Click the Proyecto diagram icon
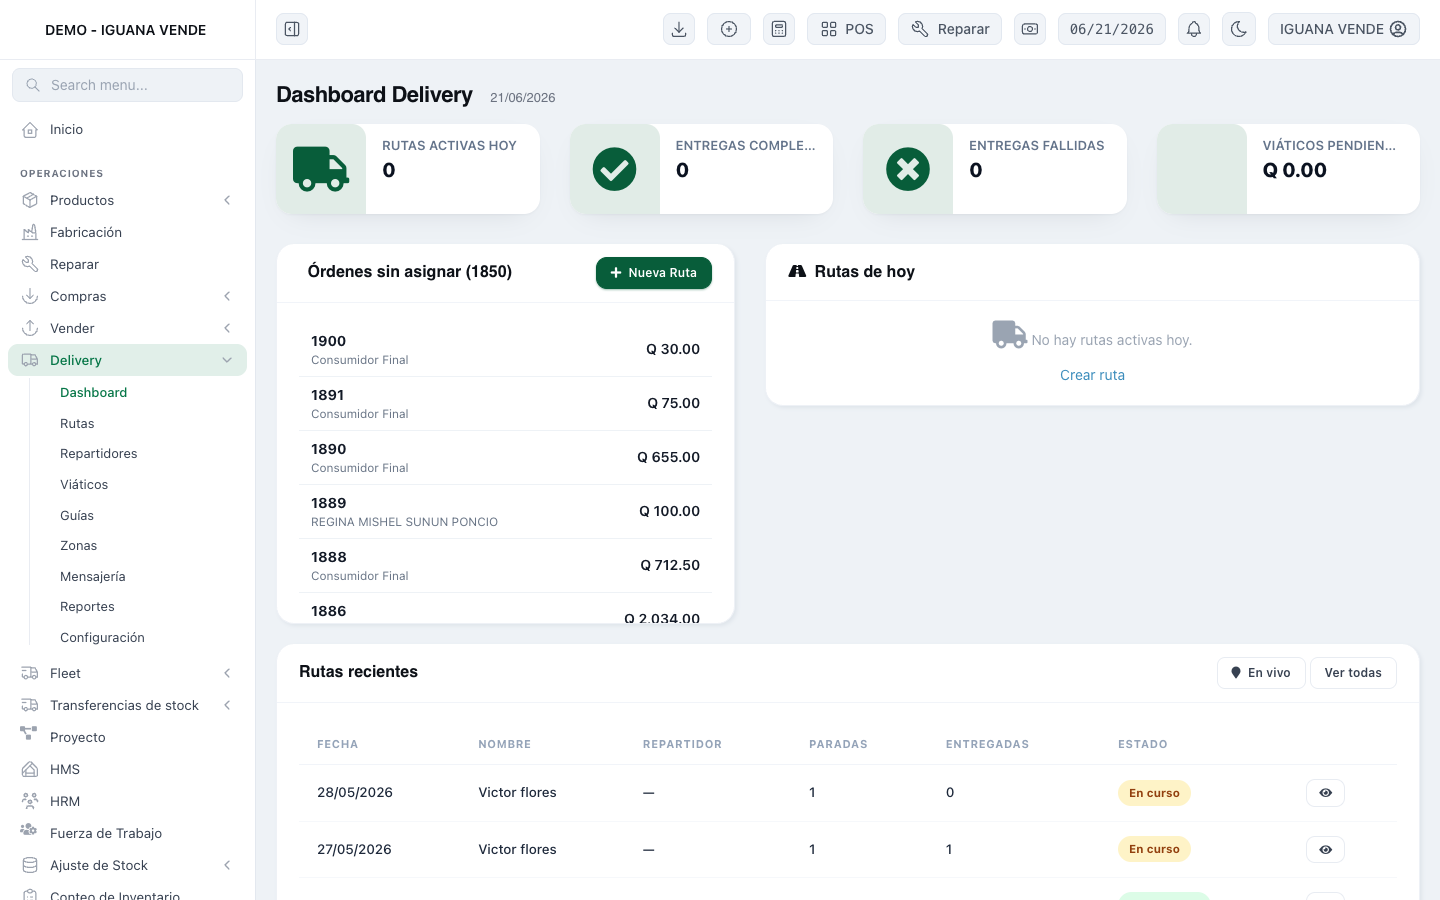Screen dimensions: 1440x900 pyautogui.click(x=29, y=734)
